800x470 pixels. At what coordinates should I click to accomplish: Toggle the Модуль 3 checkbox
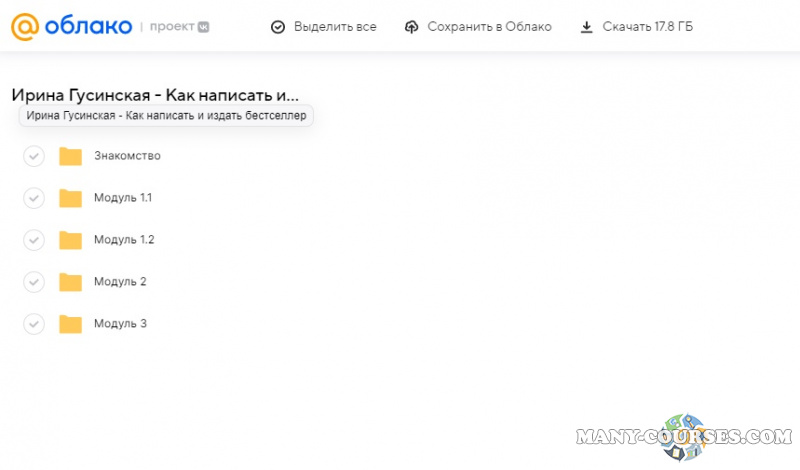(x=34, y=324)
